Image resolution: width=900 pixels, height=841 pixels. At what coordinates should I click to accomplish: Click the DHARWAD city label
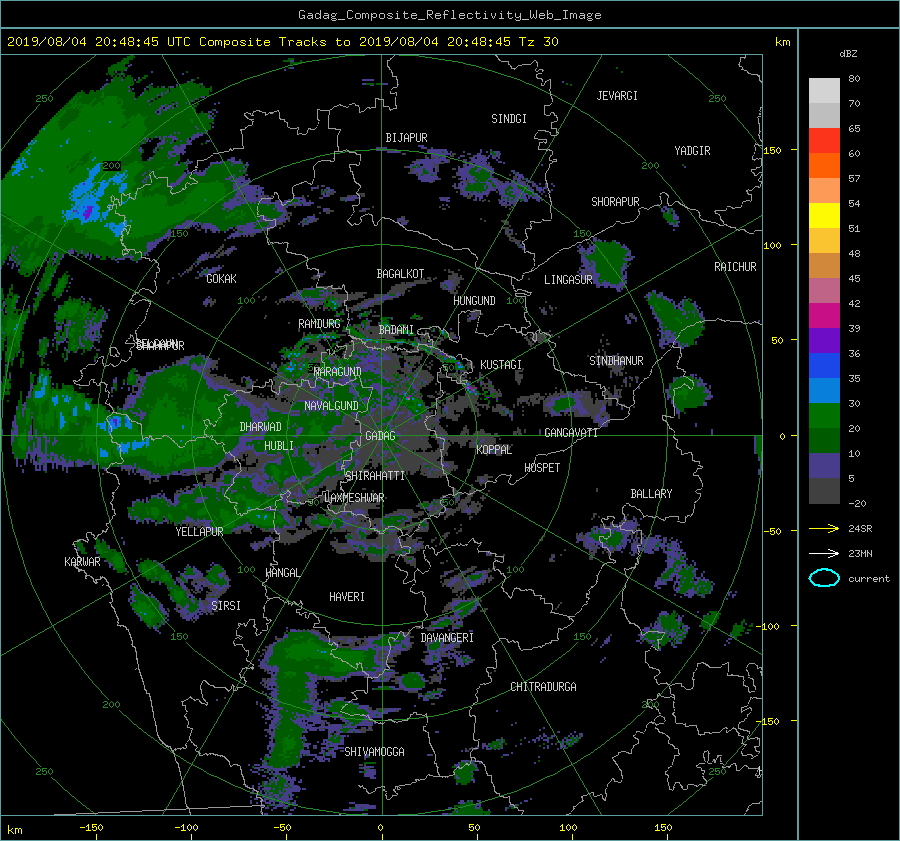pos(260,427)
